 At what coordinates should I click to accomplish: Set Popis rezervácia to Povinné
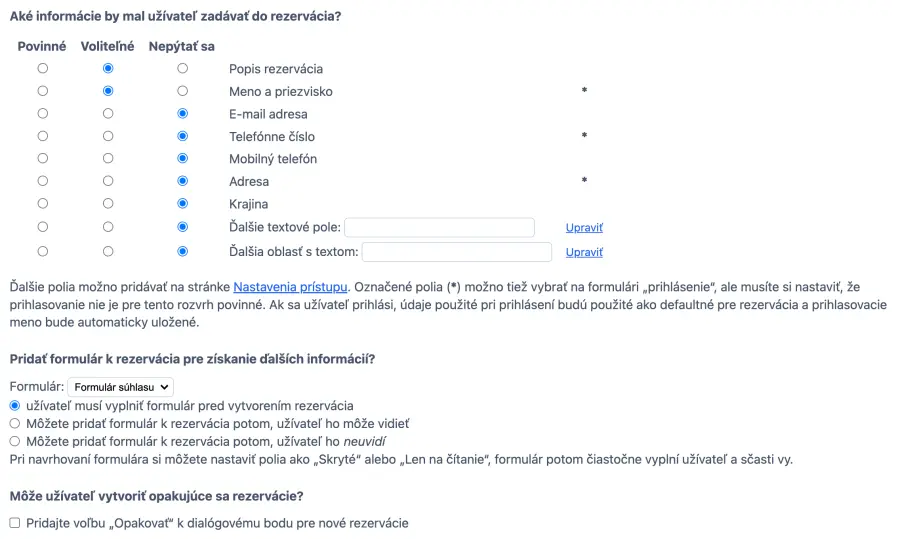pos(42,69)
